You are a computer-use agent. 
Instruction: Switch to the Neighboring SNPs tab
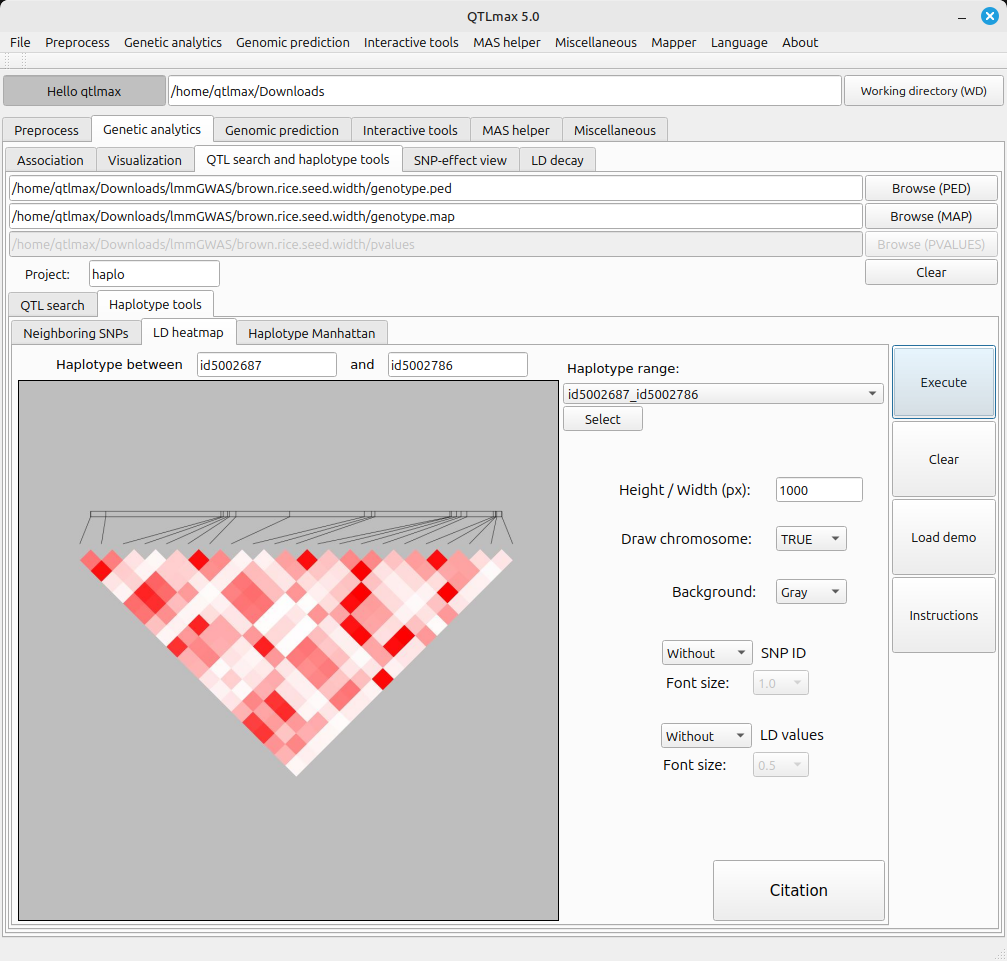pos(76,333)
